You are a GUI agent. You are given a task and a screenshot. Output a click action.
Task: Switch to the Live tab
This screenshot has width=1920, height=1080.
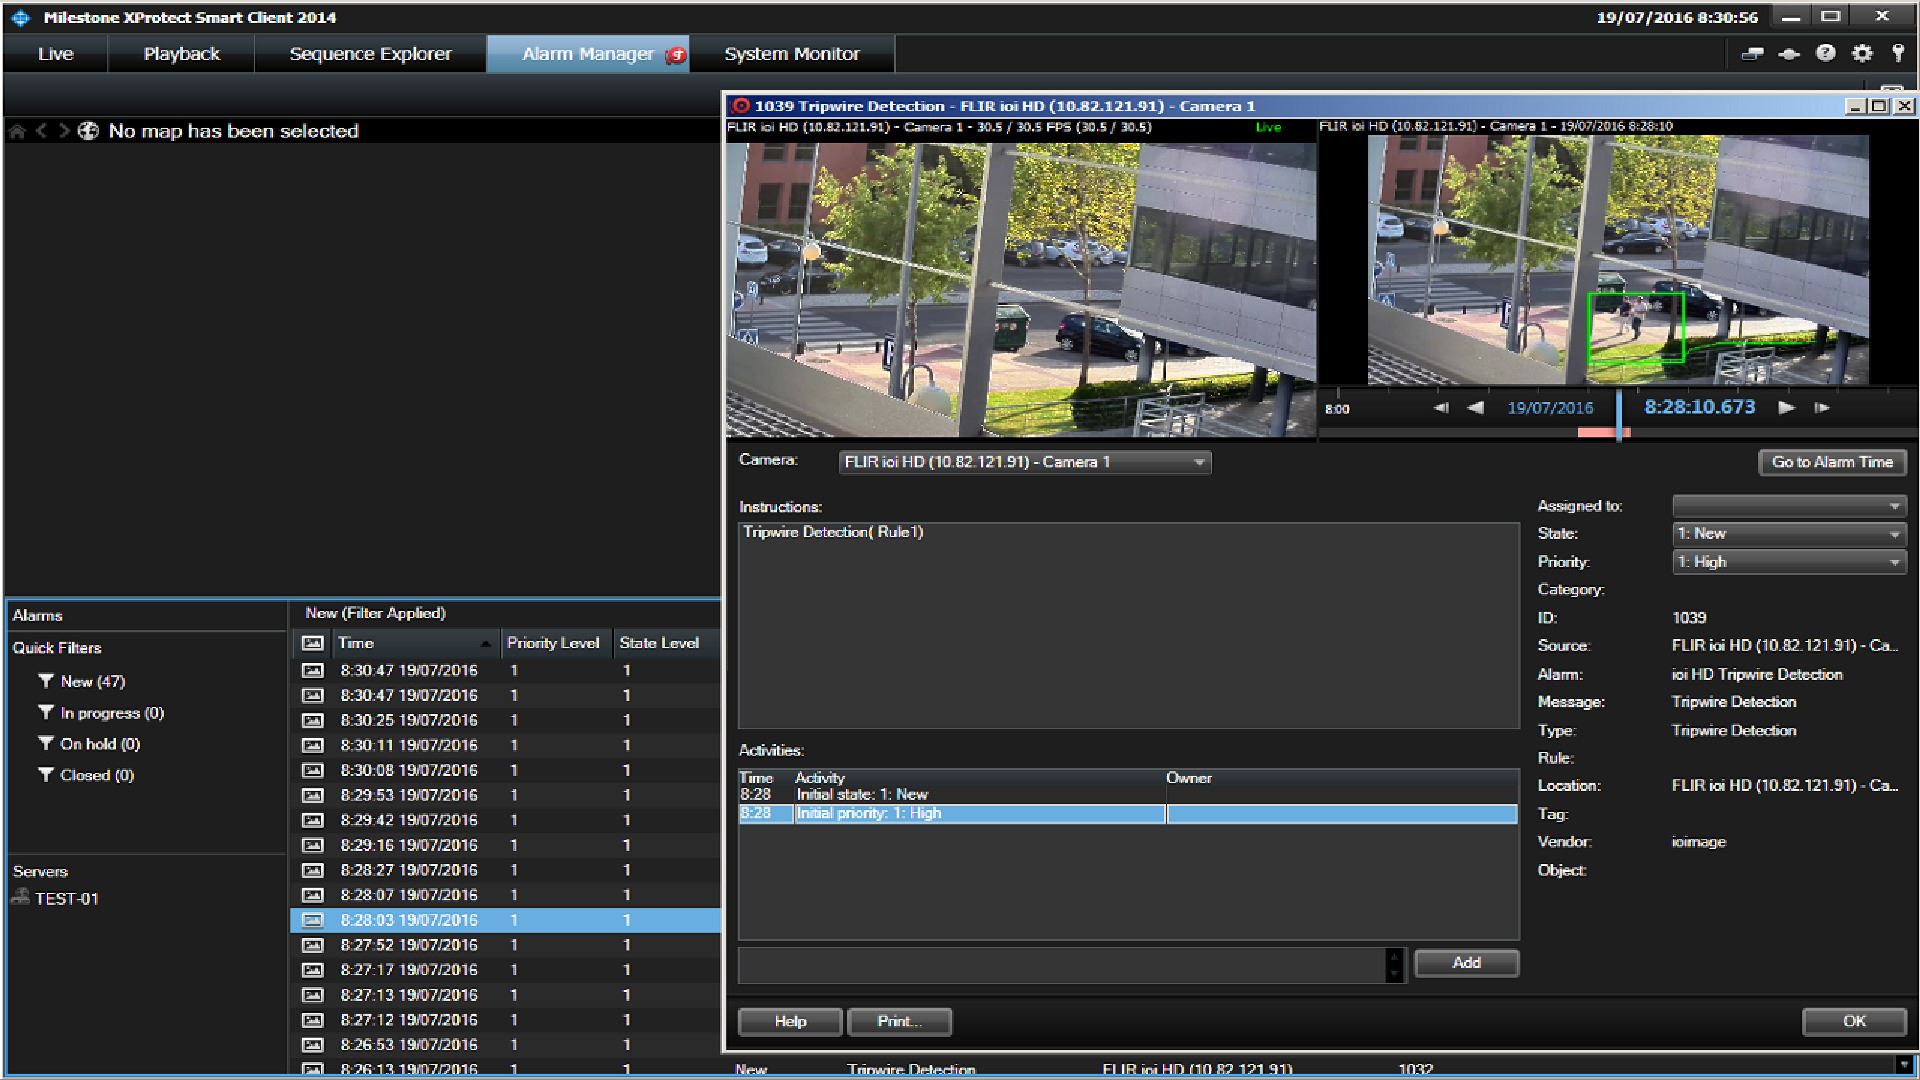pos(56,54)
